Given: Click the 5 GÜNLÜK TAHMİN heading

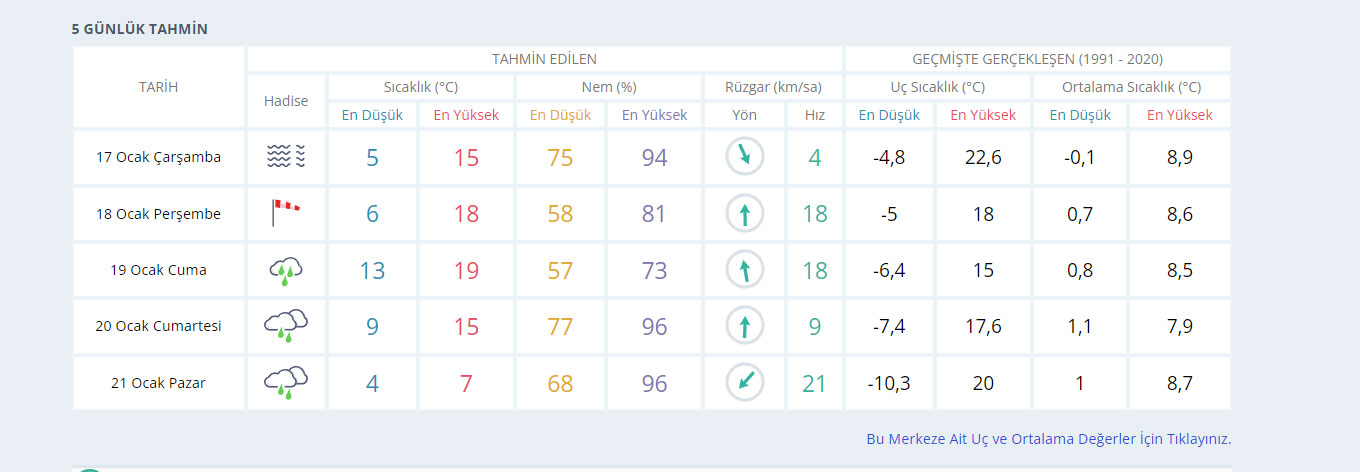Looking at the screenshot, I should click(x=140, y=29).
